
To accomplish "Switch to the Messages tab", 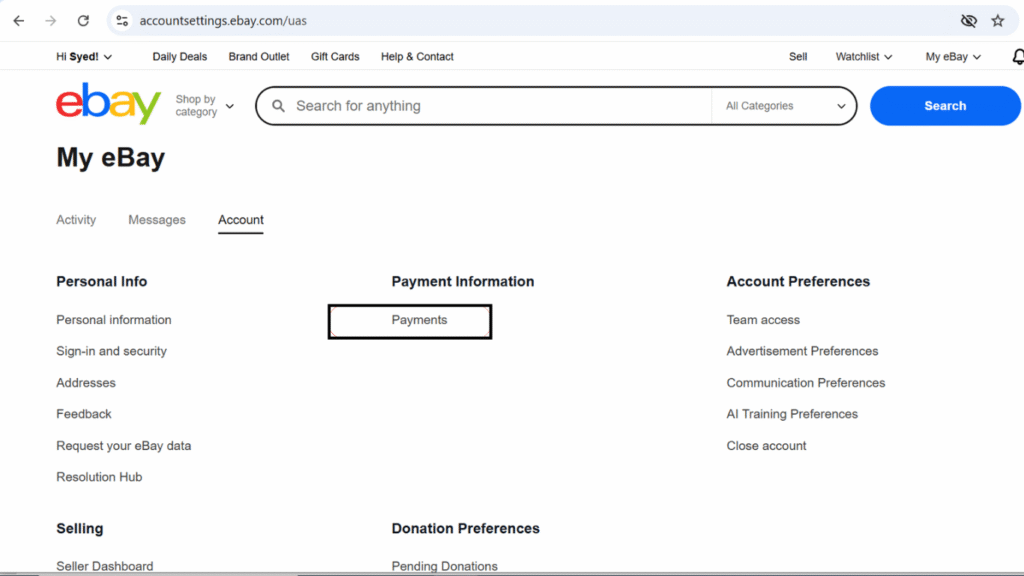I will (157, 220).
